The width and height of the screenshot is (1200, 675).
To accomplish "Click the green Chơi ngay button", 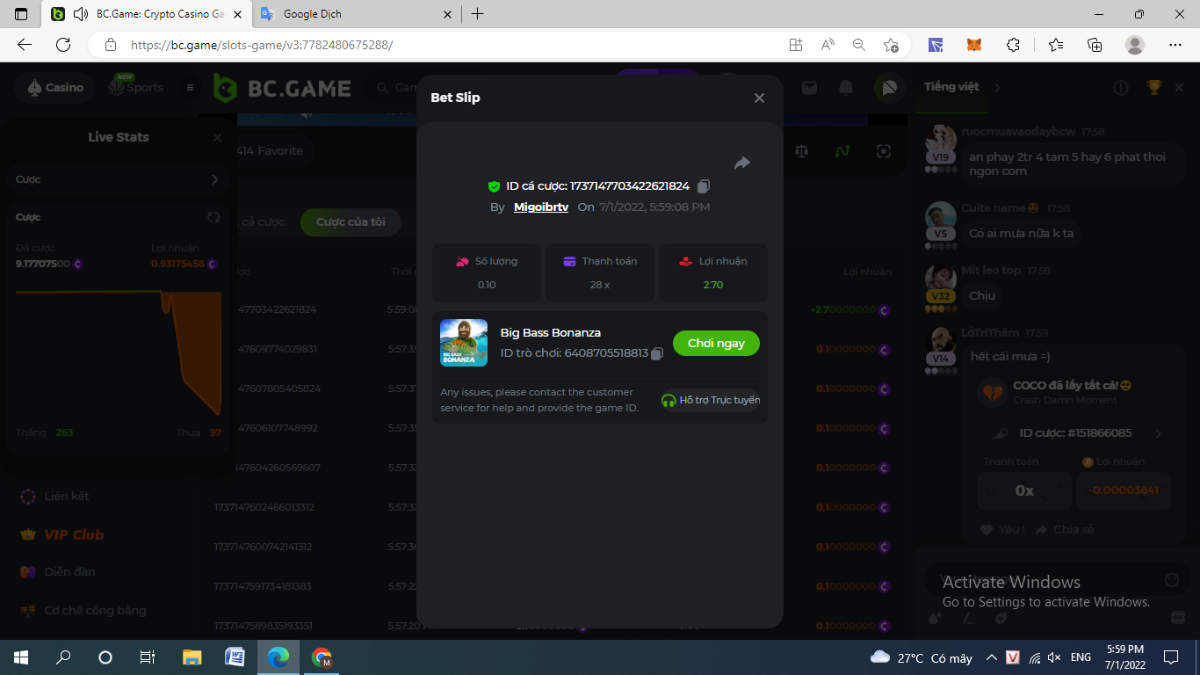I will click(716, 343).
